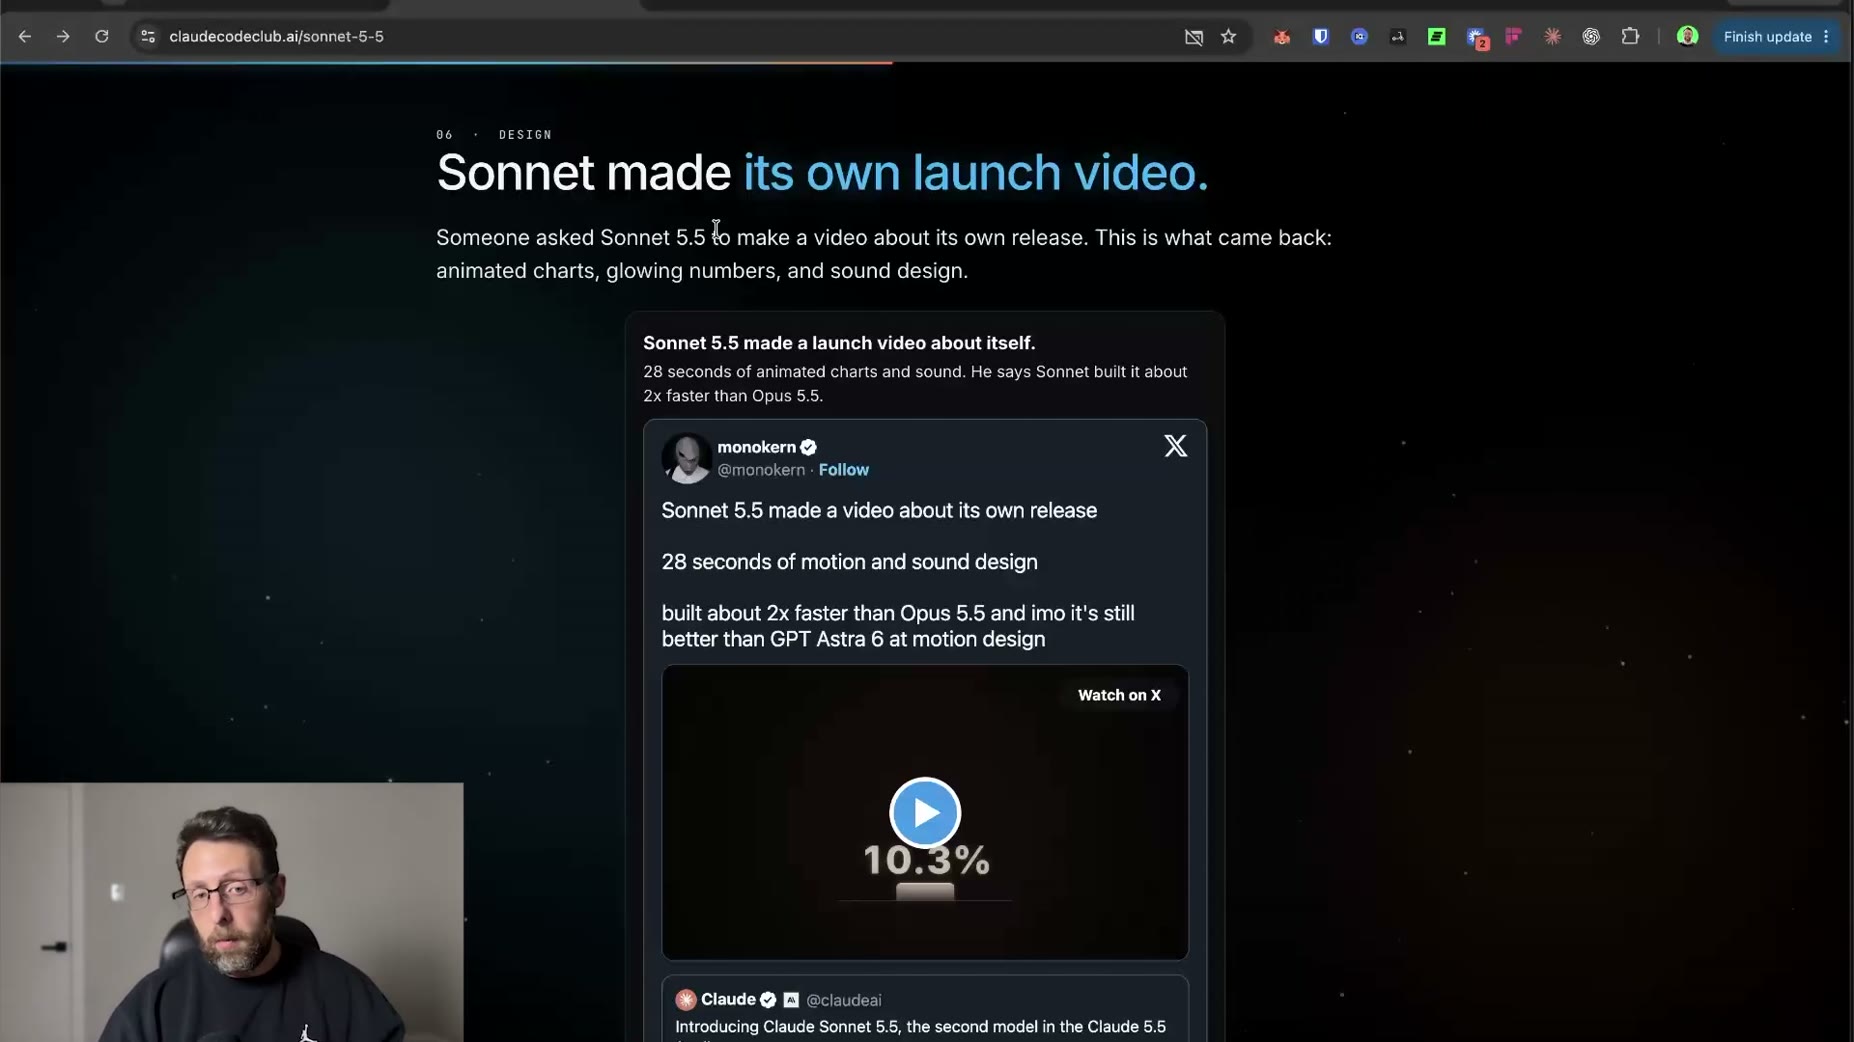Click the '06 · DESIGN' section label

pyautogui.click(x=494, y=135)
